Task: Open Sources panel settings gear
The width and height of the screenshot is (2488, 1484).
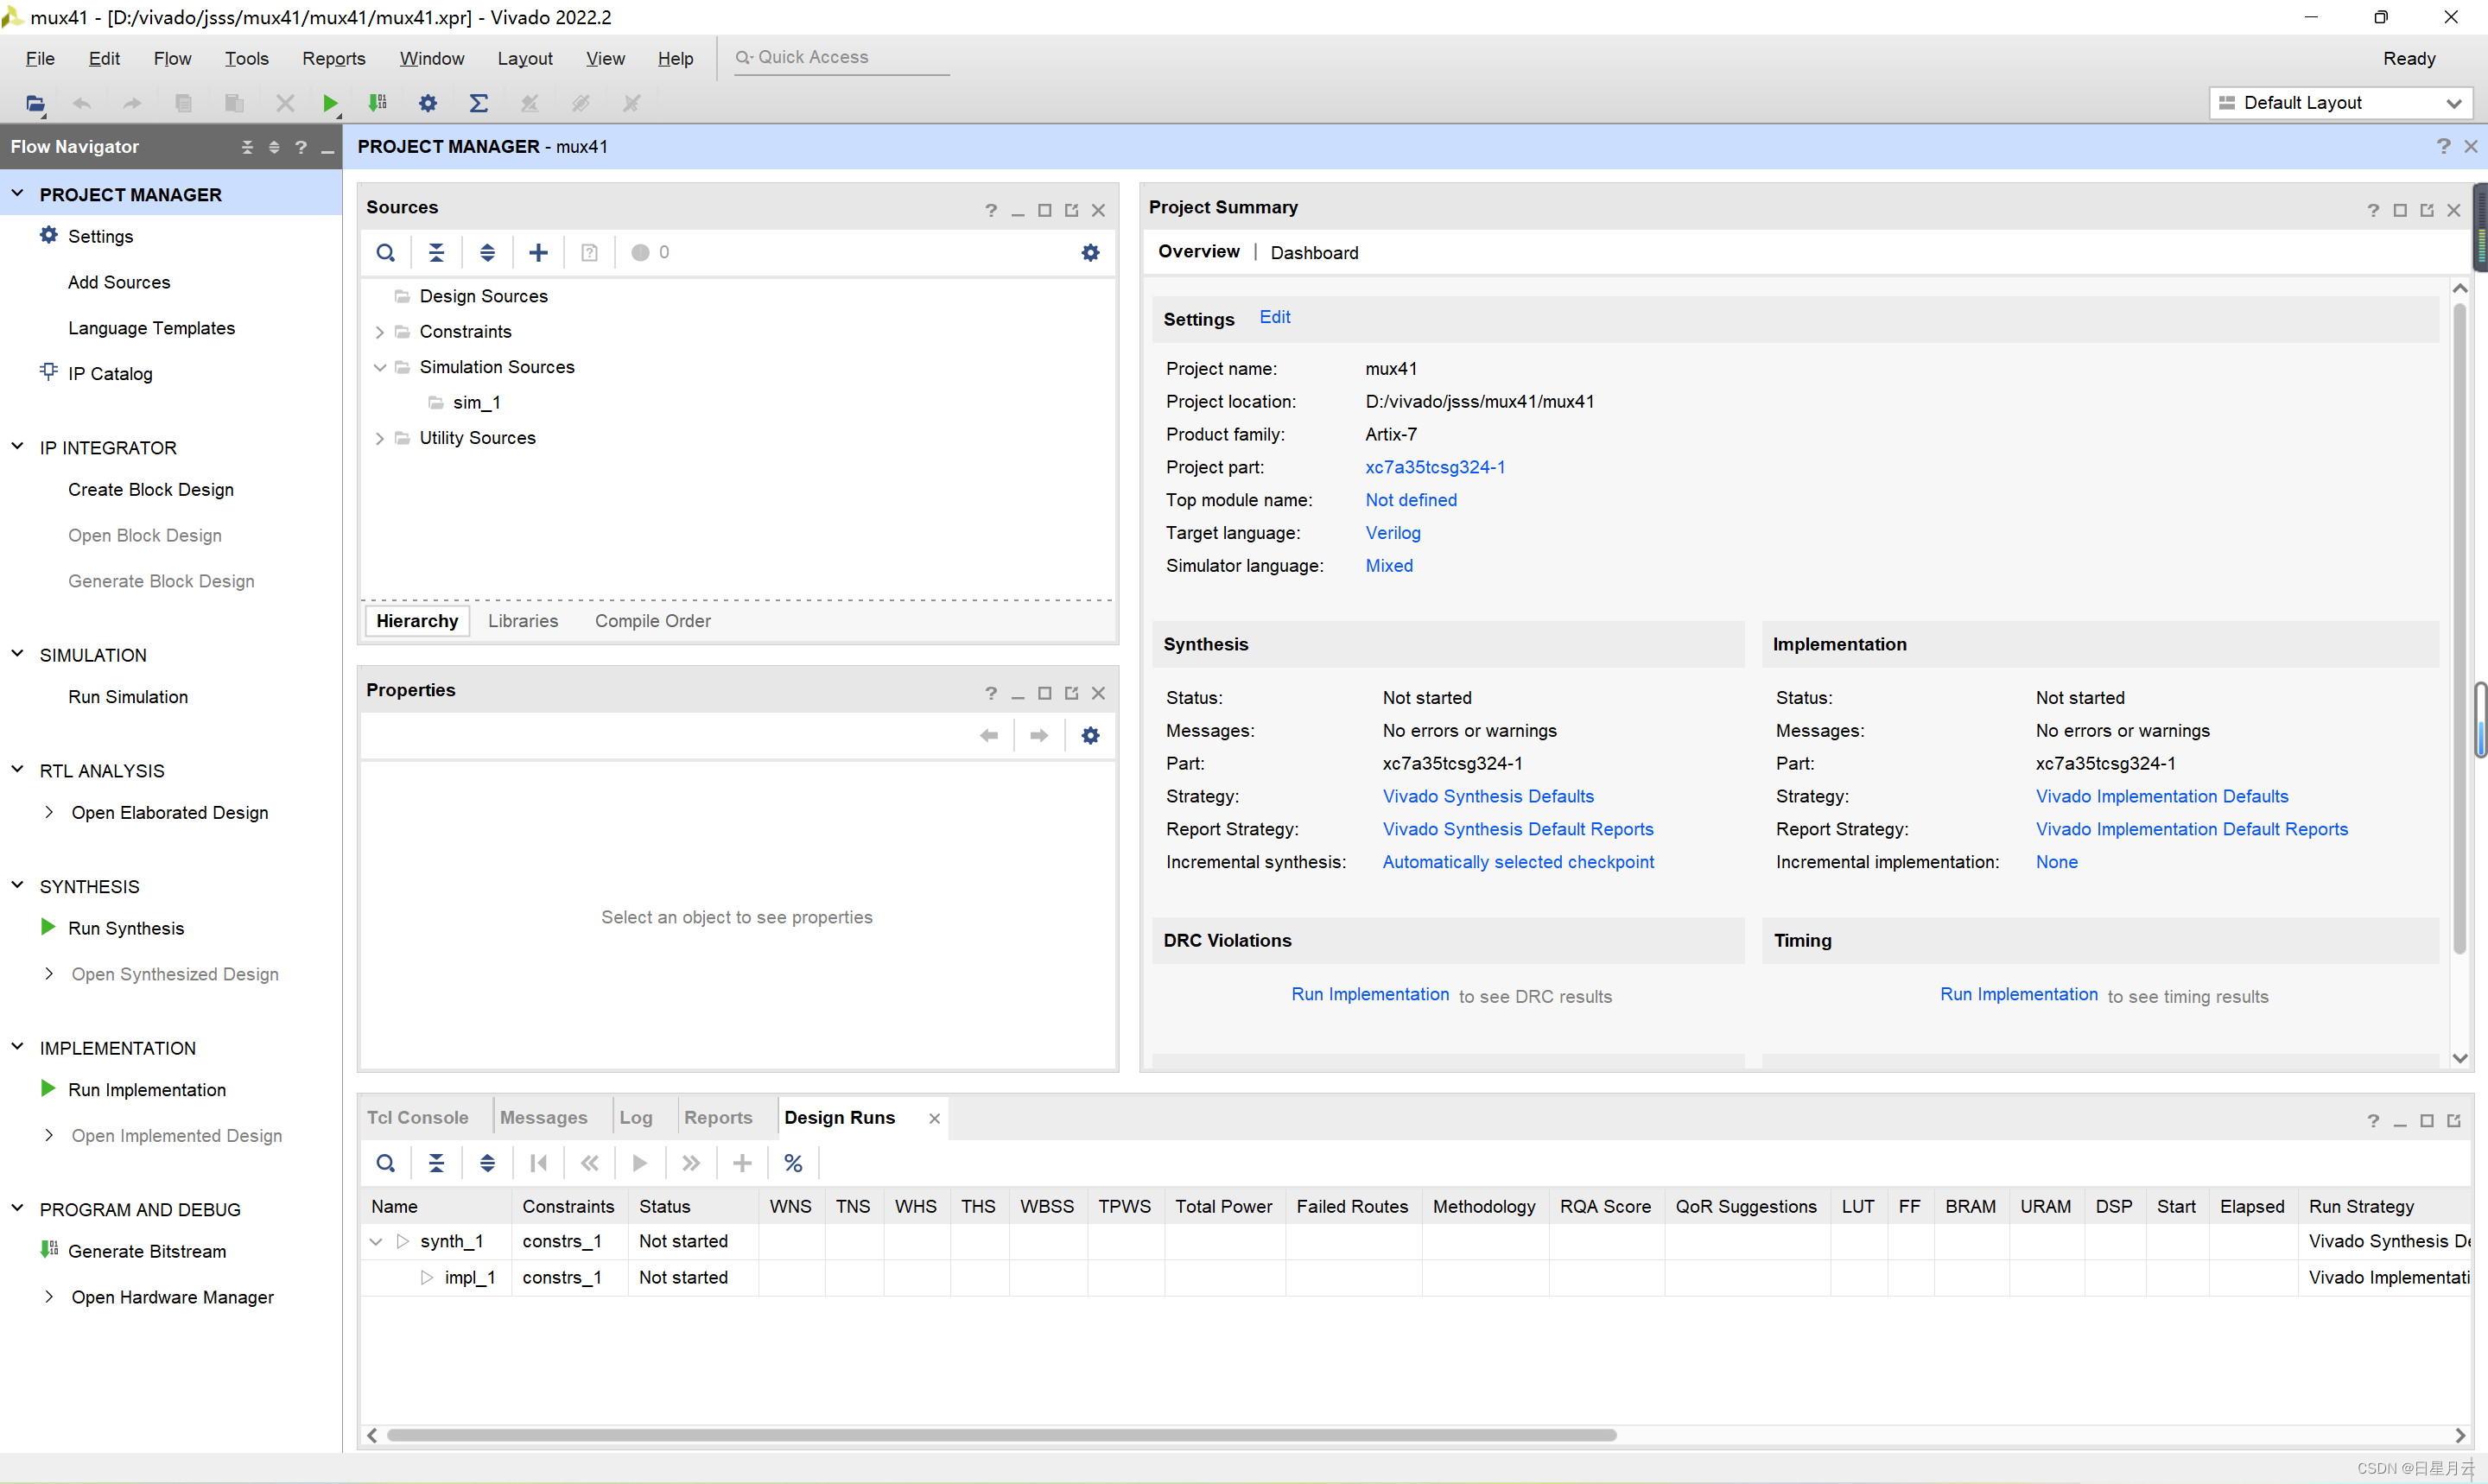Action: [1090, 253]
